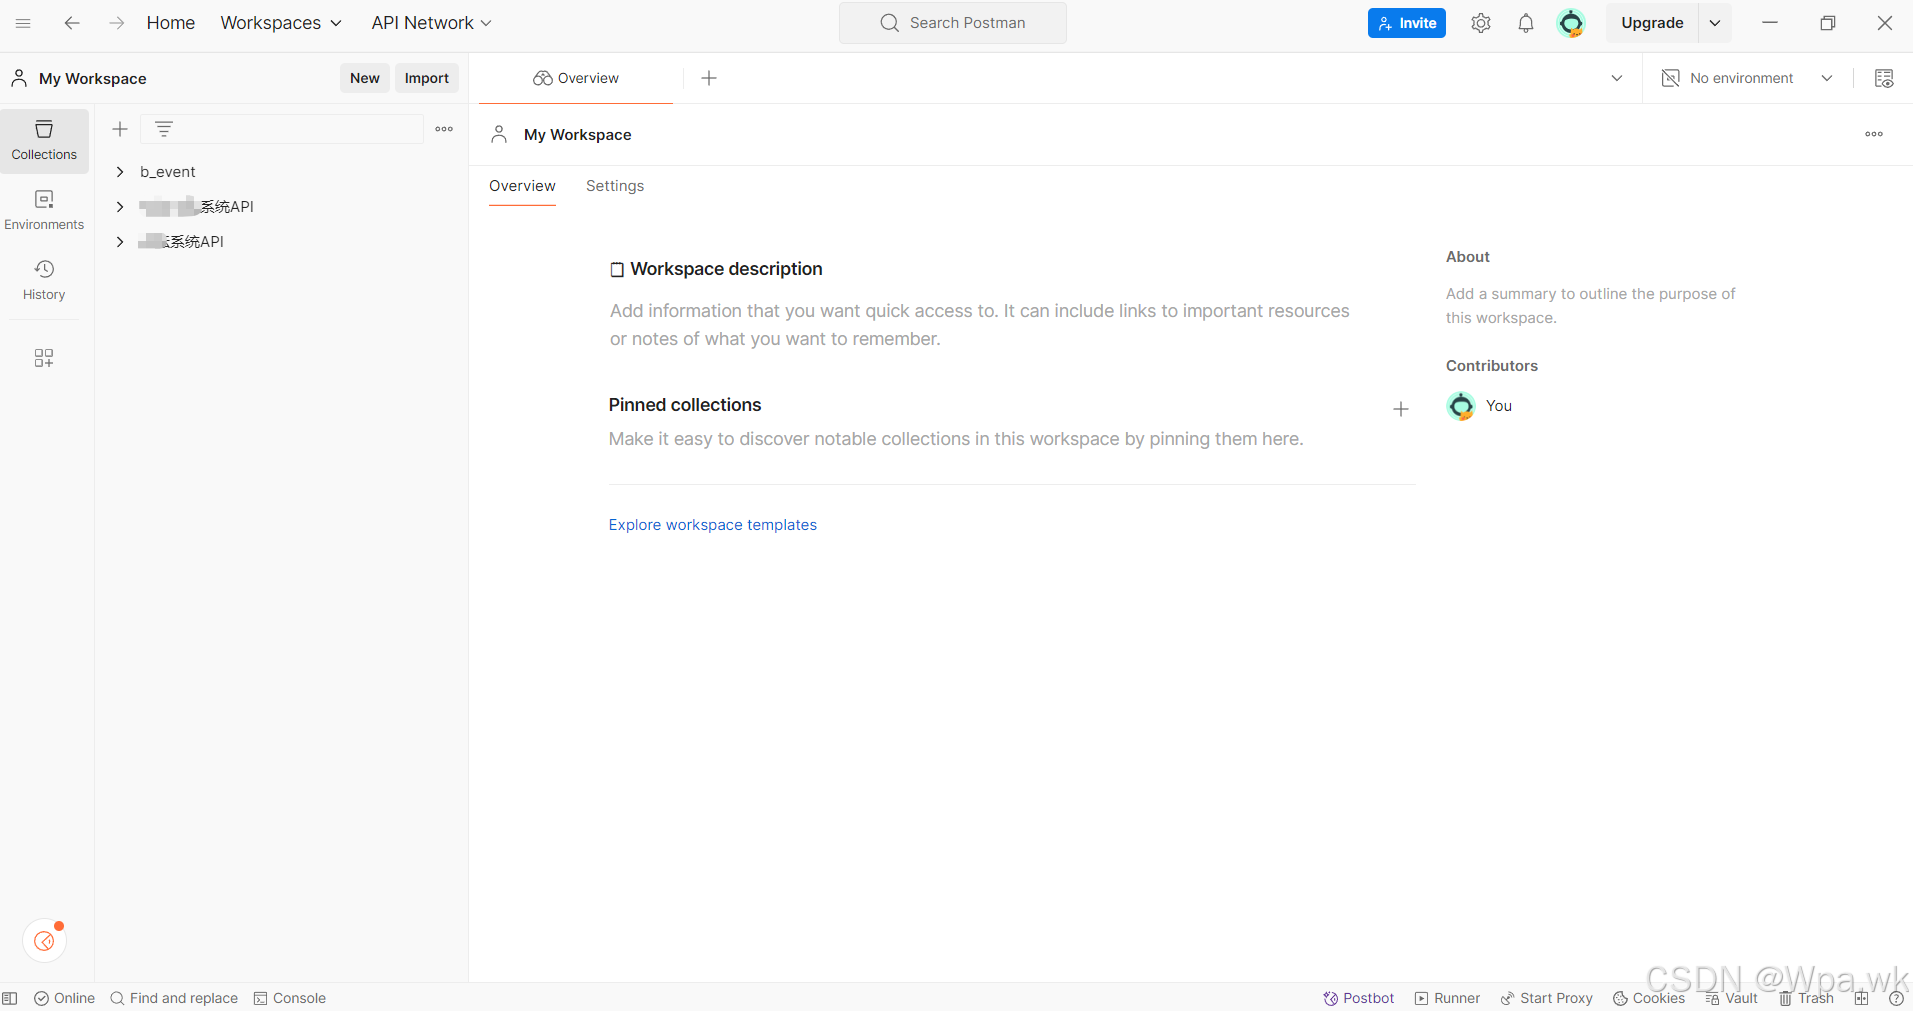Open the two-pane layout icon
The image size is (1913, 1011).
(1861, 998)
